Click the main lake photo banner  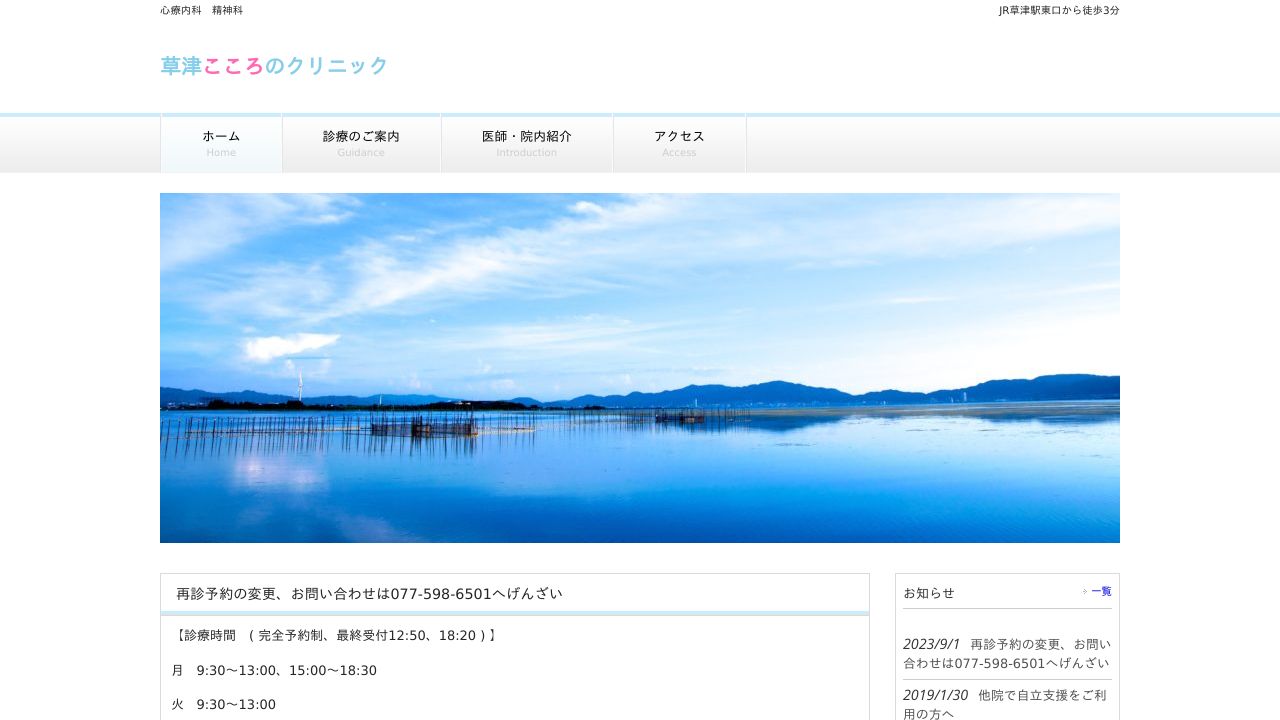click(640, 367)
